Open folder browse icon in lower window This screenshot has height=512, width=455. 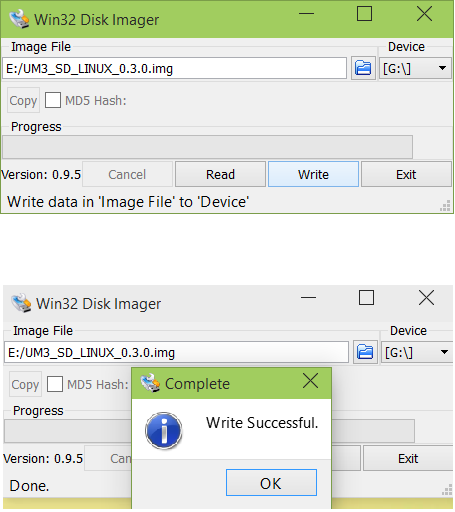(x=365, y=352)
